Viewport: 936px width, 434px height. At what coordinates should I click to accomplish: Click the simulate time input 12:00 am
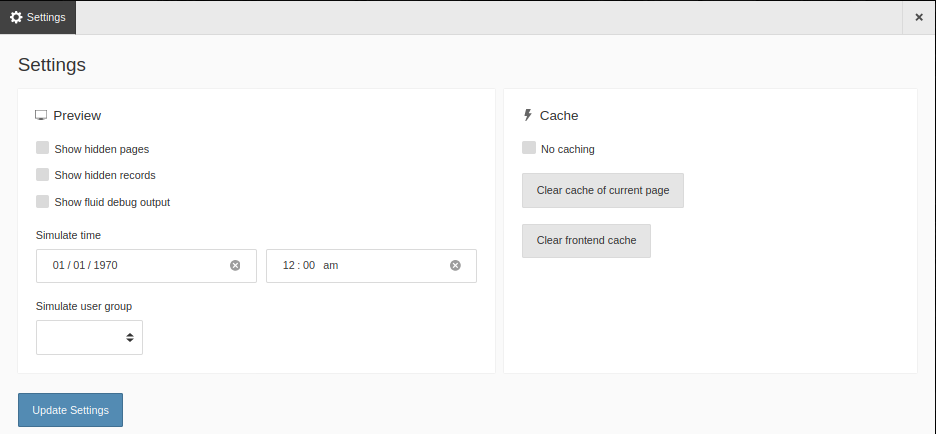371,266
